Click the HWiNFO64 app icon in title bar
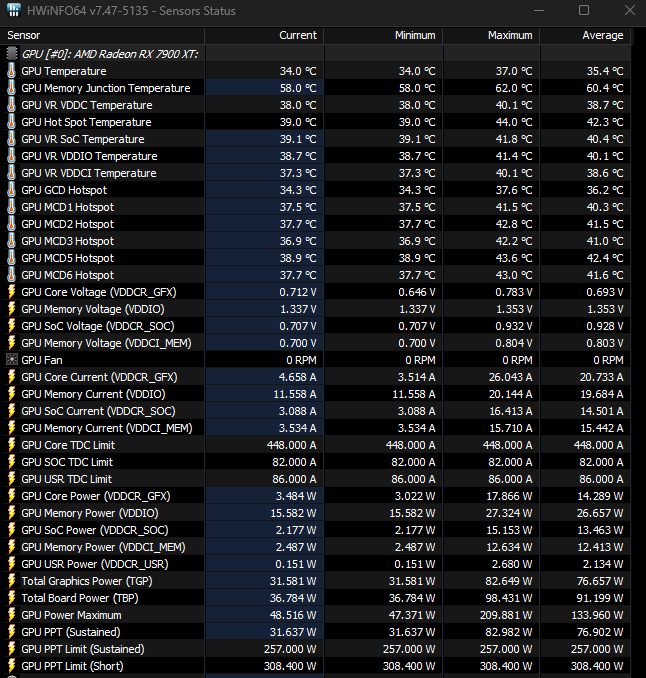Screen dimensions: 646x678 pyautogui.click(x=14, y=10)
